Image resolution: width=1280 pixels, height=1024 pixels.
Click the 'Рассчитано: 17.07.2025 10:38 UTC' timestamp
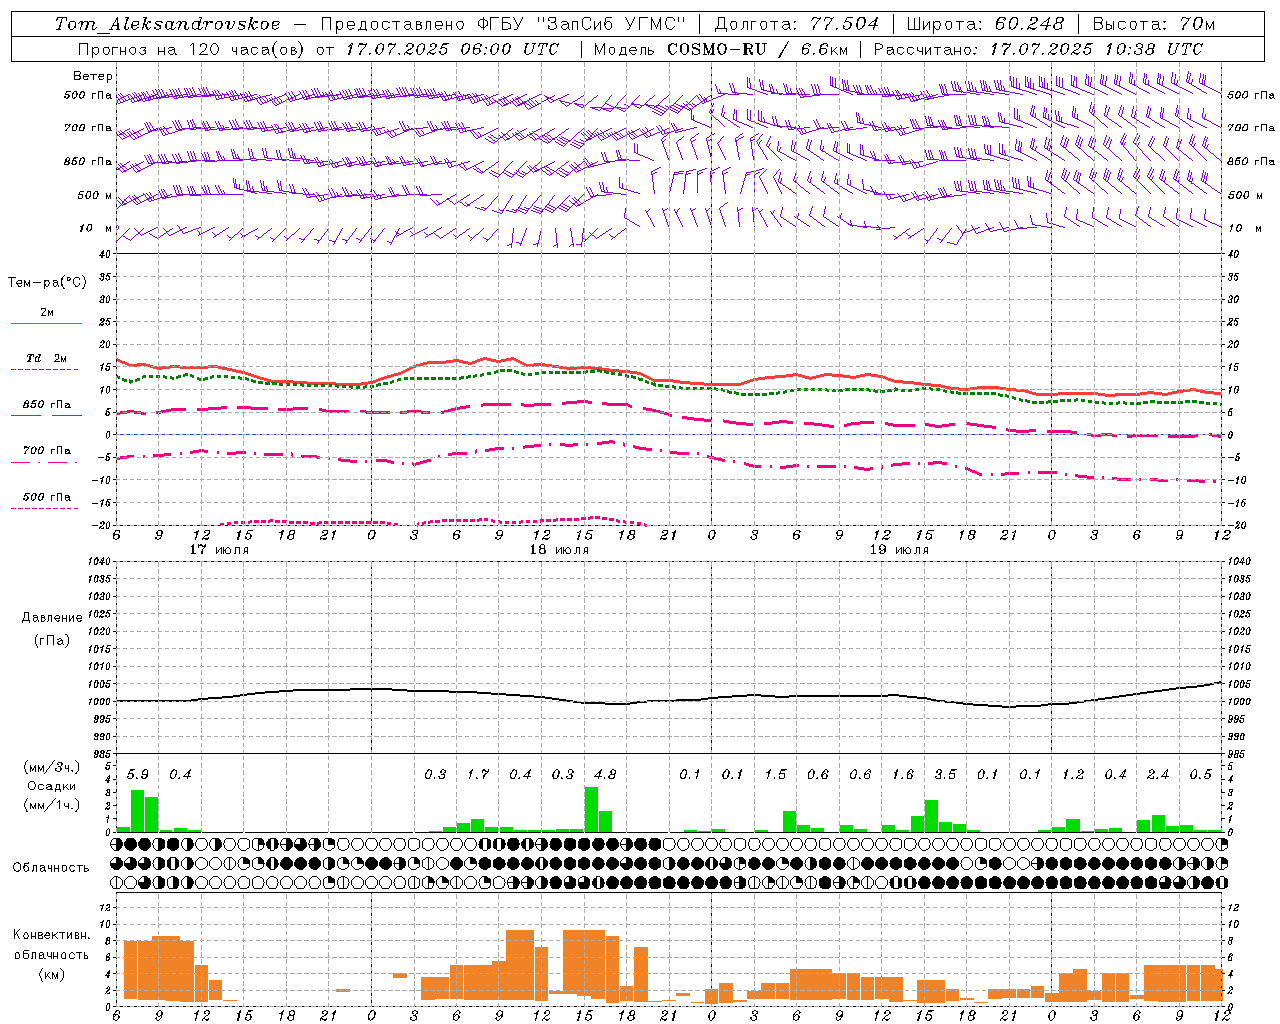(1038, 49)
